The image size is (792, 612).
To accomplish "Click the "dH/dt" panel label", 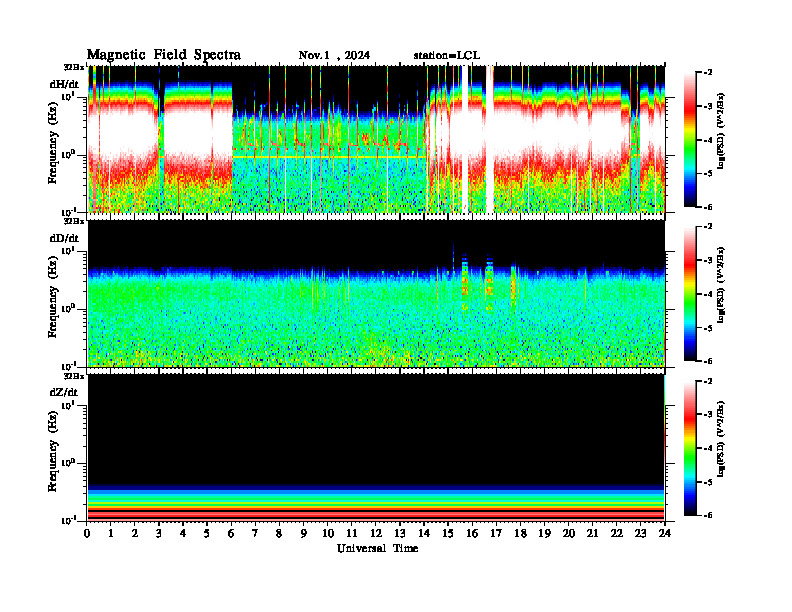I will (x=64, y=84).
